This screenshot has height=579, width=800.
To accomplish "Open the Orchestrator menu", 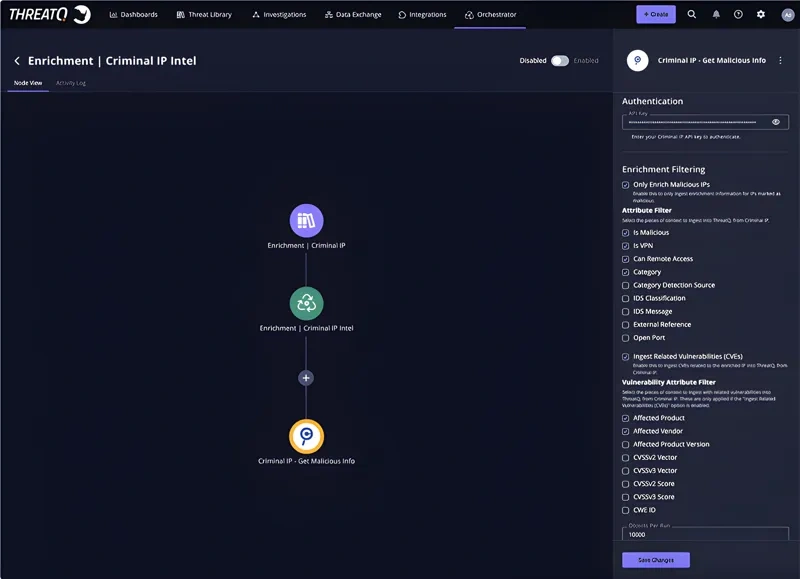I will [x=490, y=14].
